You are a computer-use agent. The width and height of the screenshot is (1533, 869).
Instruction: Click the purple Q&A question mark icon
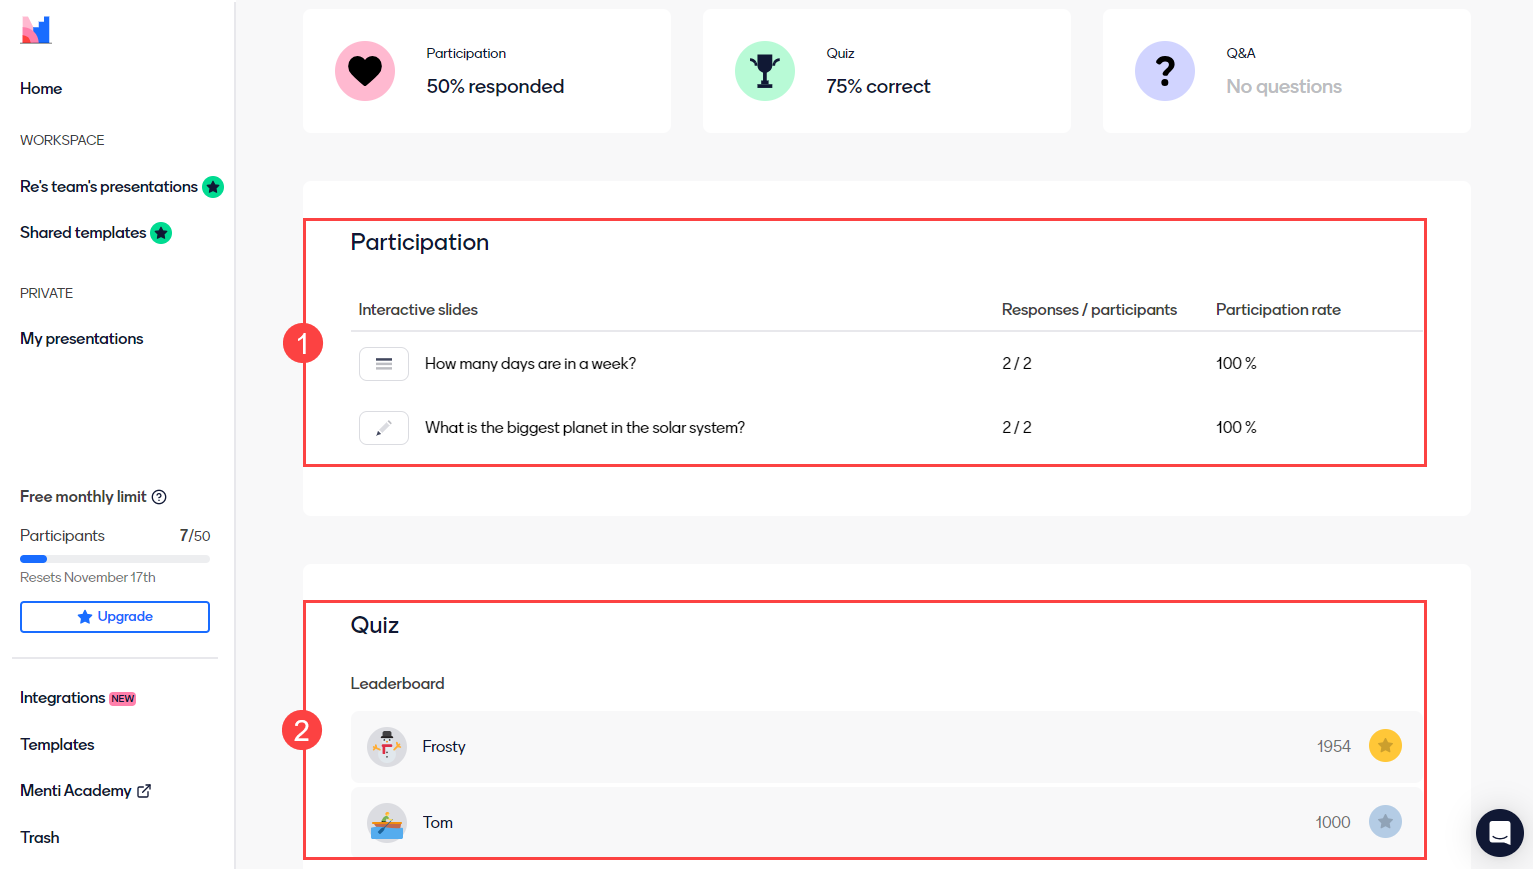pos(1165,71)
